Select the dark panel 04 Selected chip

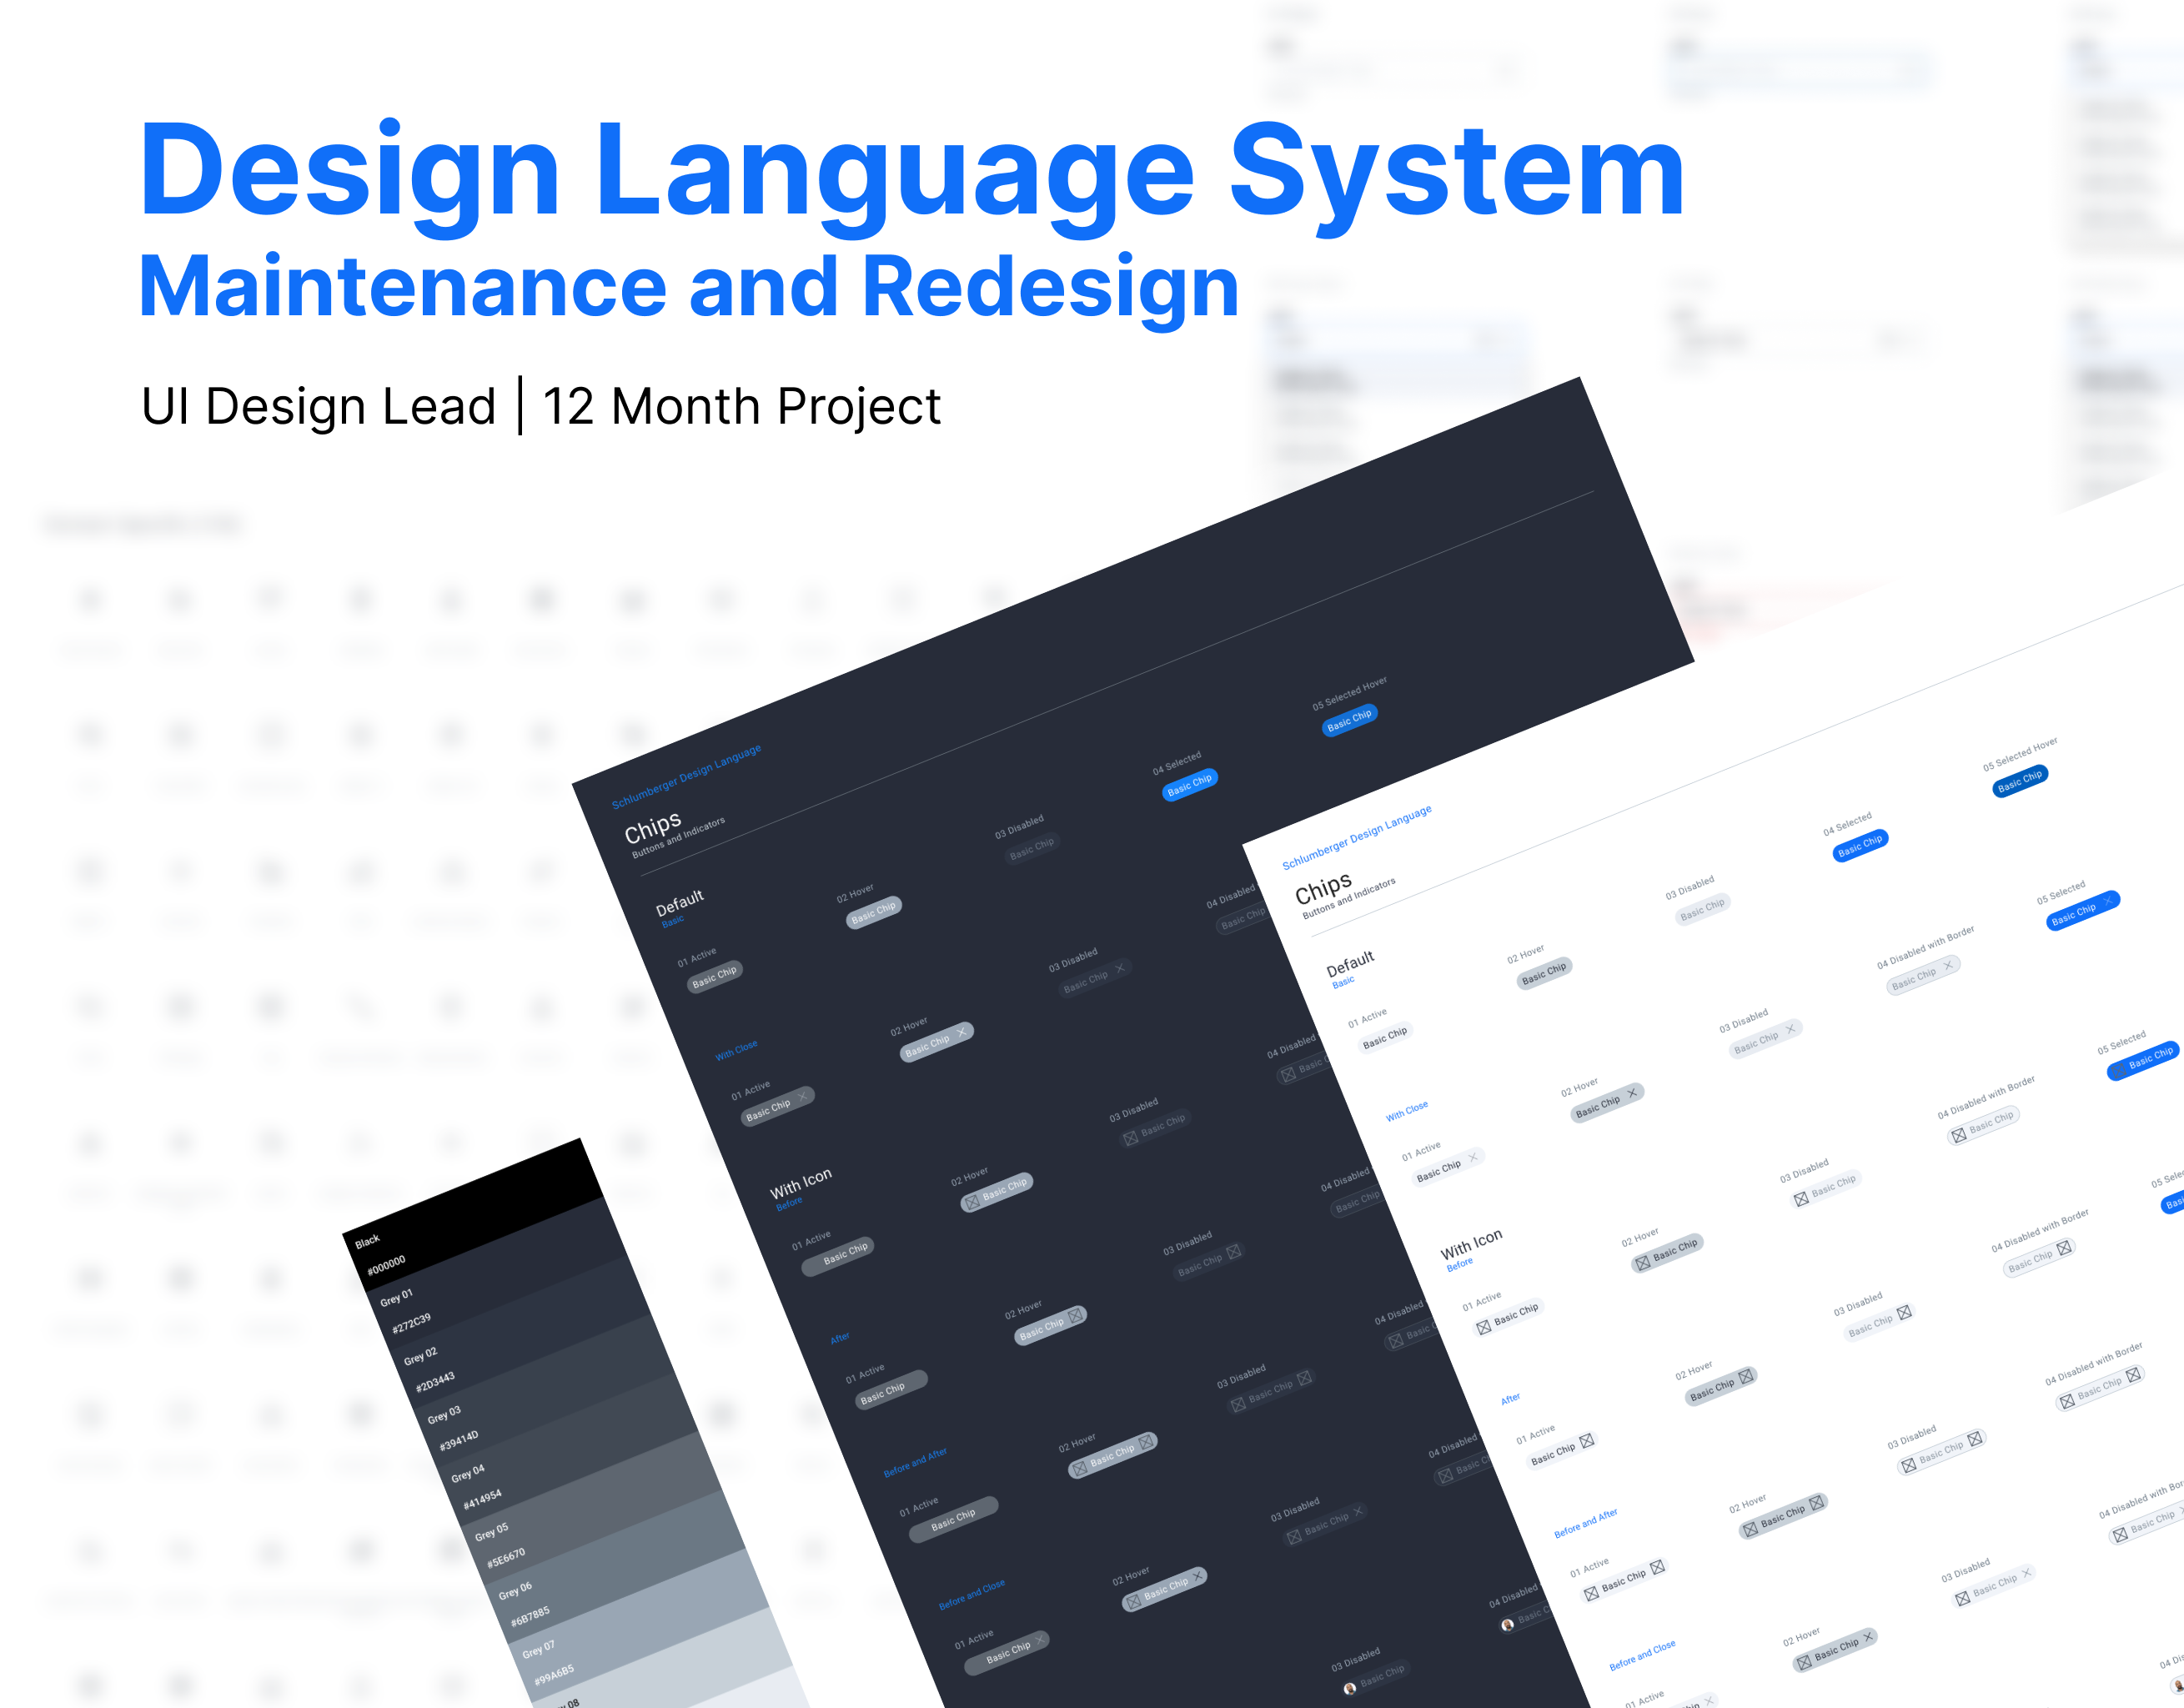pos(1190,785)
